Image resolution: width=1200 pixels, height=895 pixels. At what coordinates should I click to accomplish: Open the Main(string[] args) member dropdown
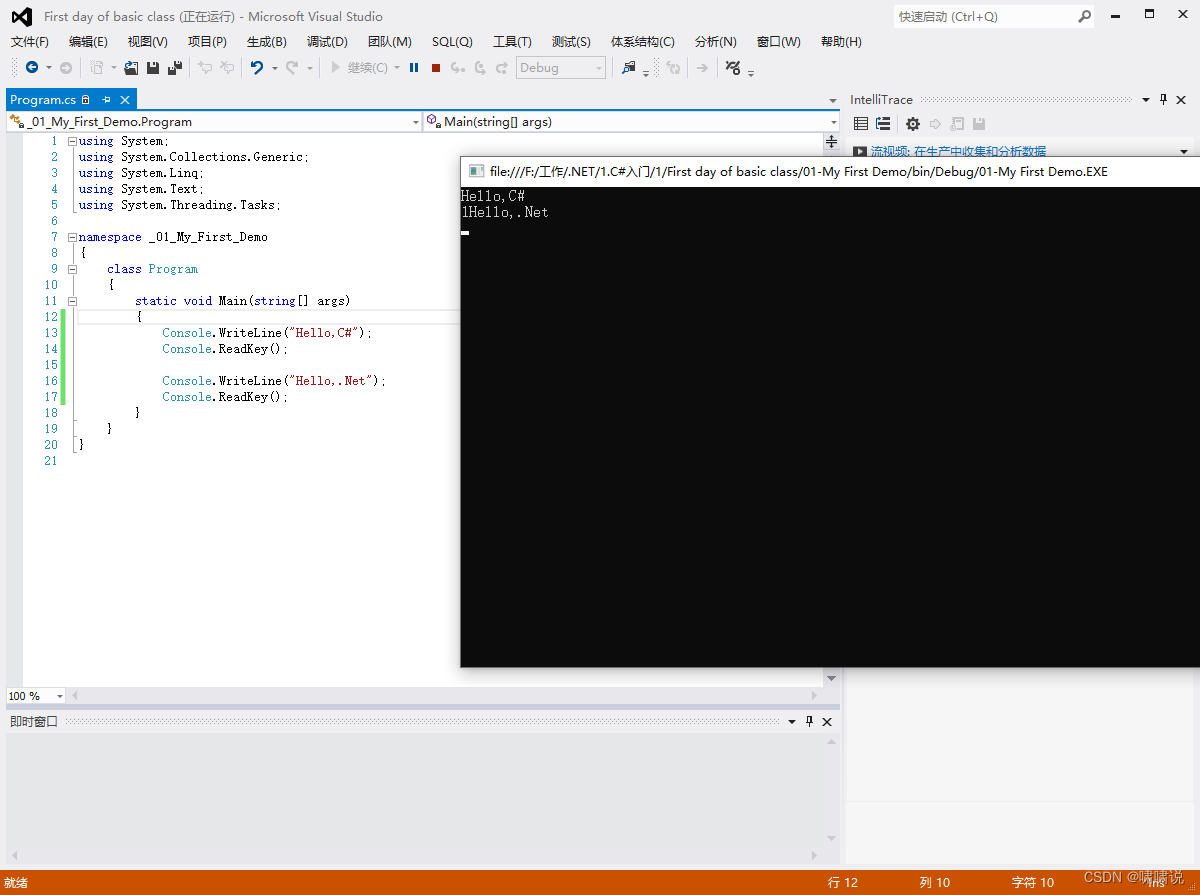coord(832,122)
